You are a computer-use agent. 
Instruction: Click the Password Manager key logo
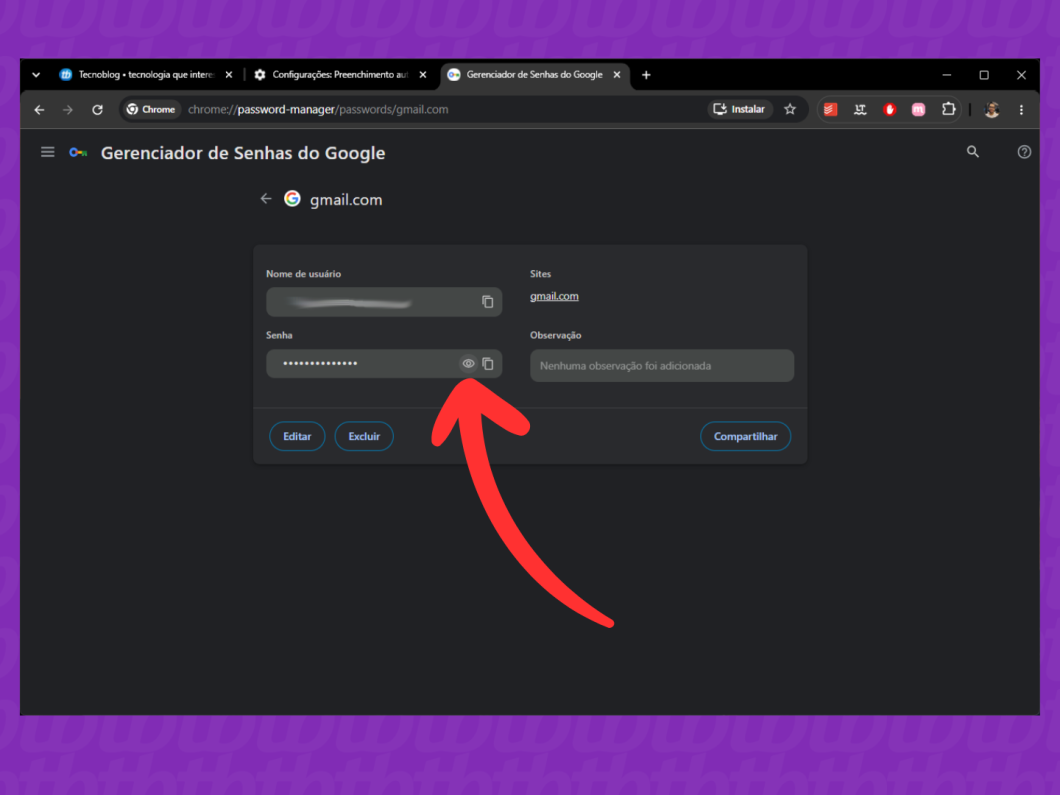click(78, 153)
